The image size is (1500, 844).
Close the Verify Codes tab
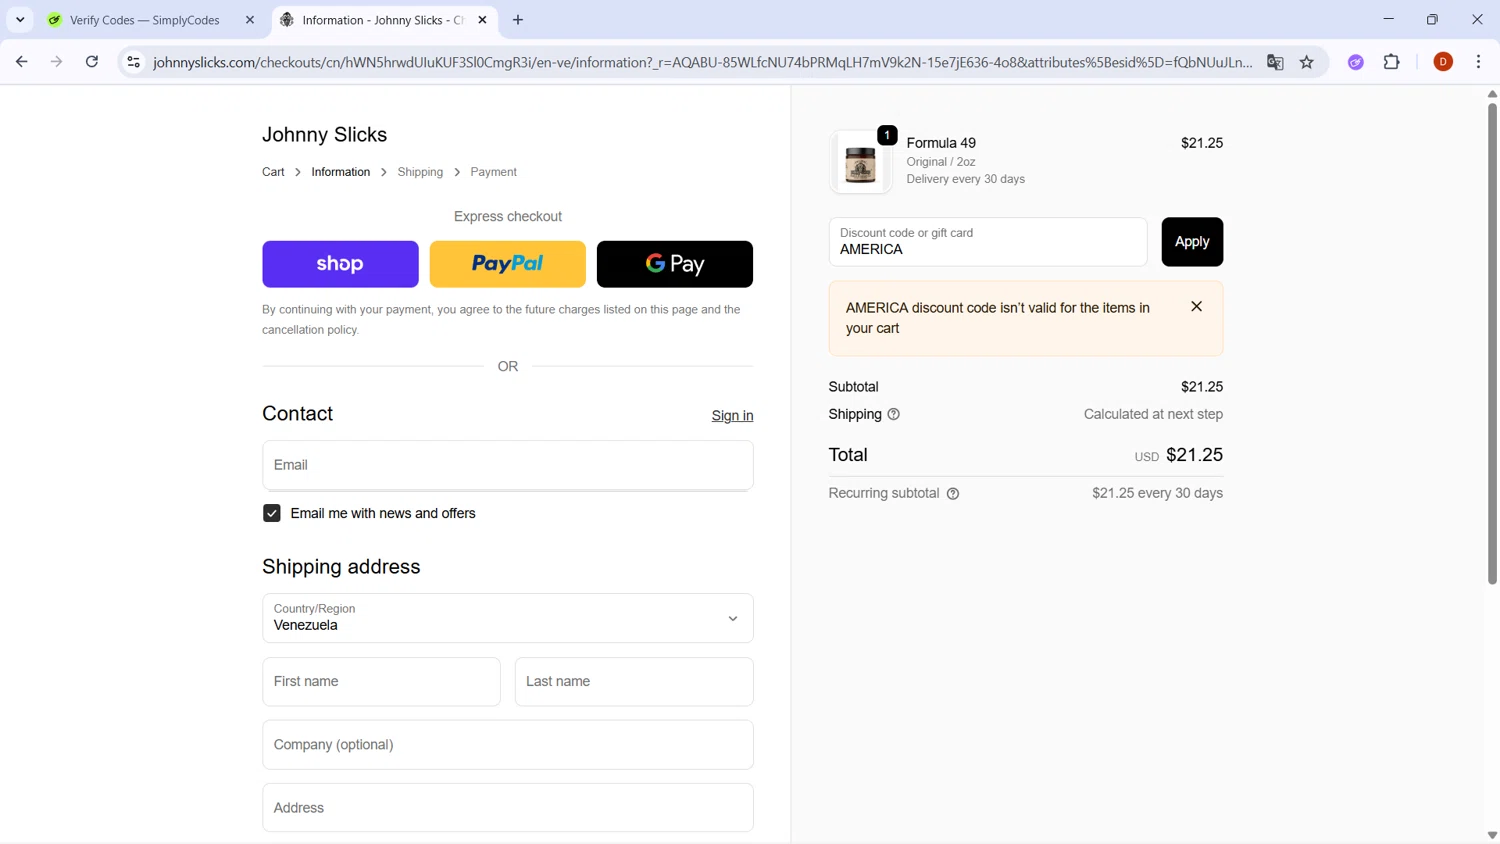coord(250,20)
